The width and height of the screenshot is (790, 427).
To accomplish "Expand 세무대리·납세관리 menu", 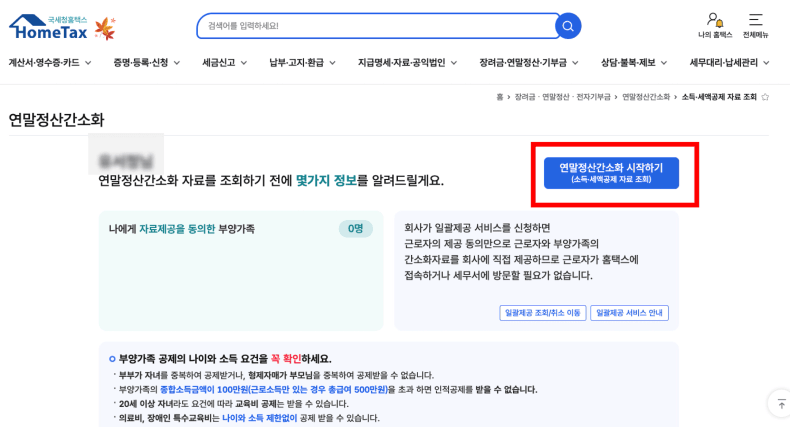I will click(729, 63).
